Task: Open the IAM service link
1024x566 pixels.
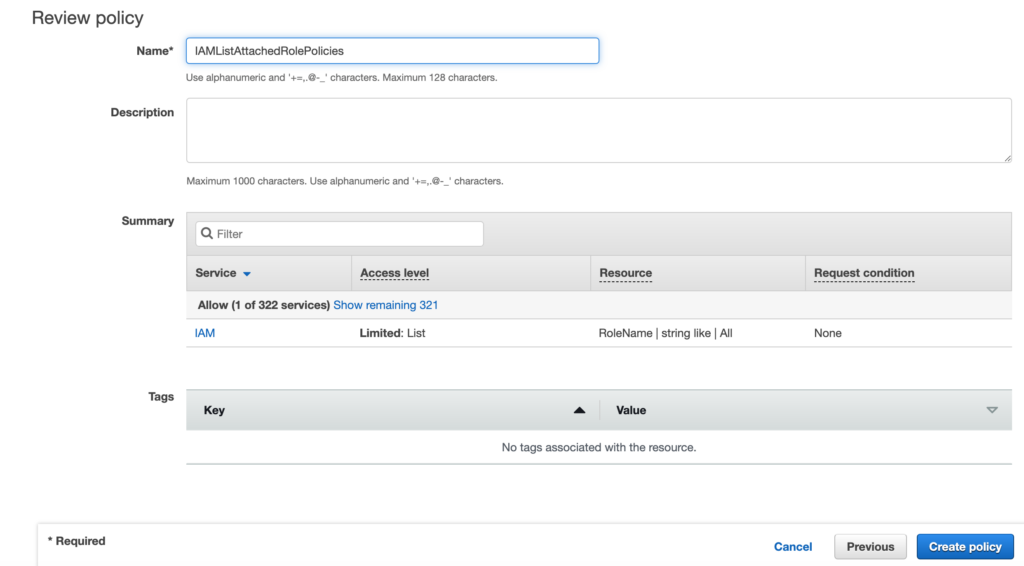Action: 205,333
